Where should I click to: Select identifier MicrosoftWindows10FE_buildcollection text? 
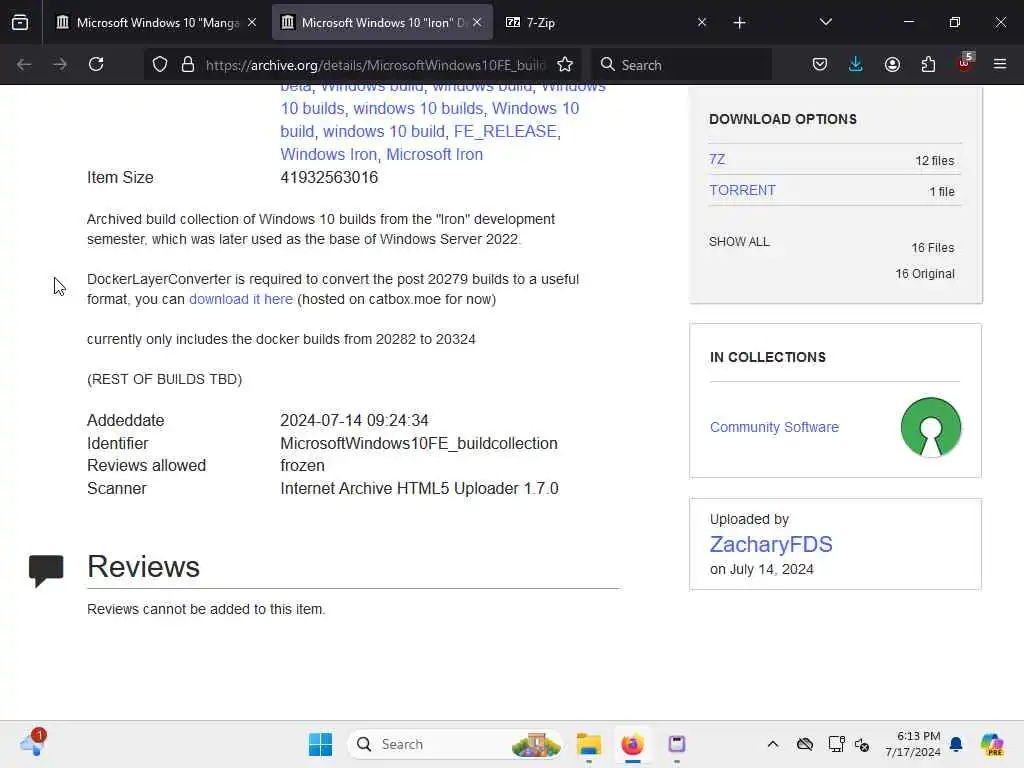point(419,443)
